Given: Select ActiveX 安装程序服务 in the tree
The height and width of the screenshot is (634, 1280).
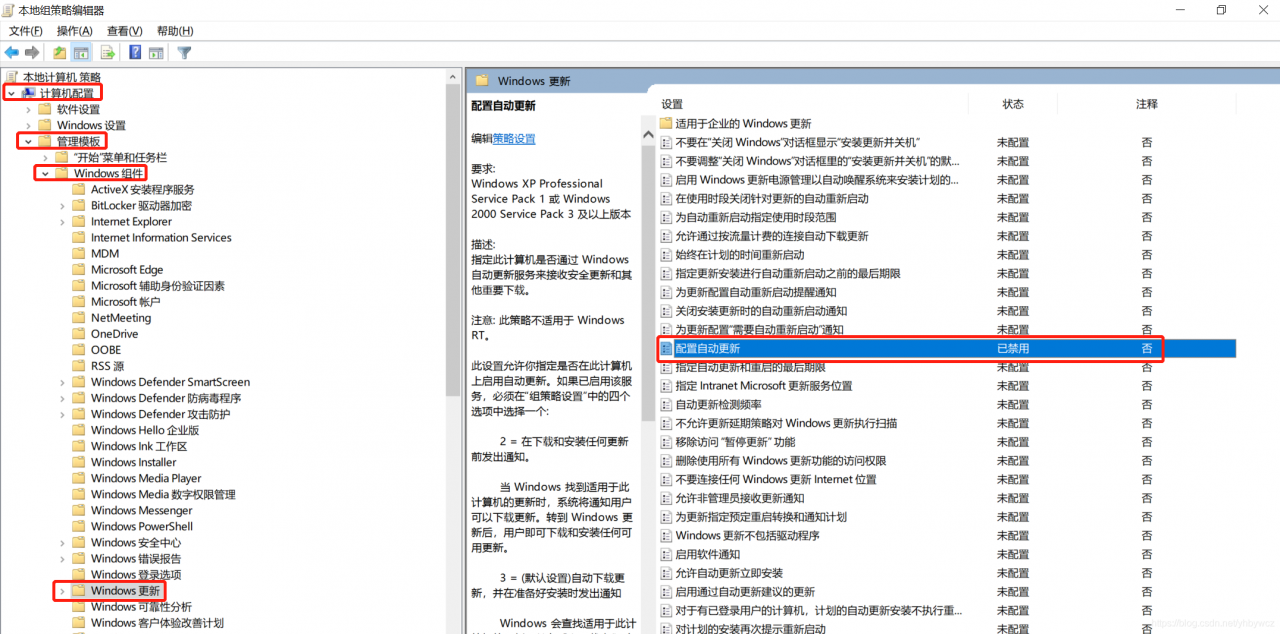Looking at the screenshot, I should pyautogui.click(x=143, y=190).
